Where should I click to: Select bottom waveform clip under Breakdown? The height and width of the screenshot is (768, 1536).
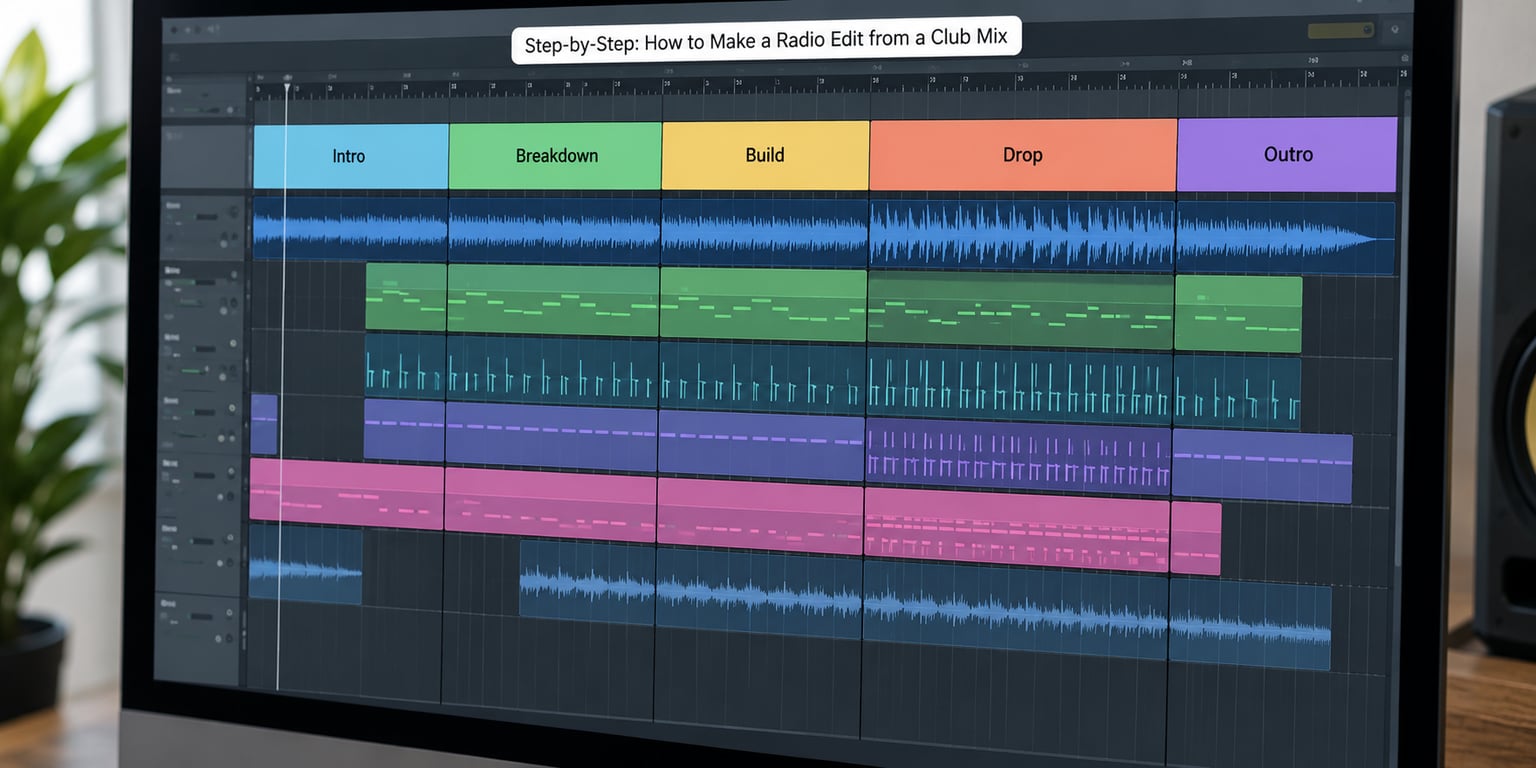coord(588,582)
